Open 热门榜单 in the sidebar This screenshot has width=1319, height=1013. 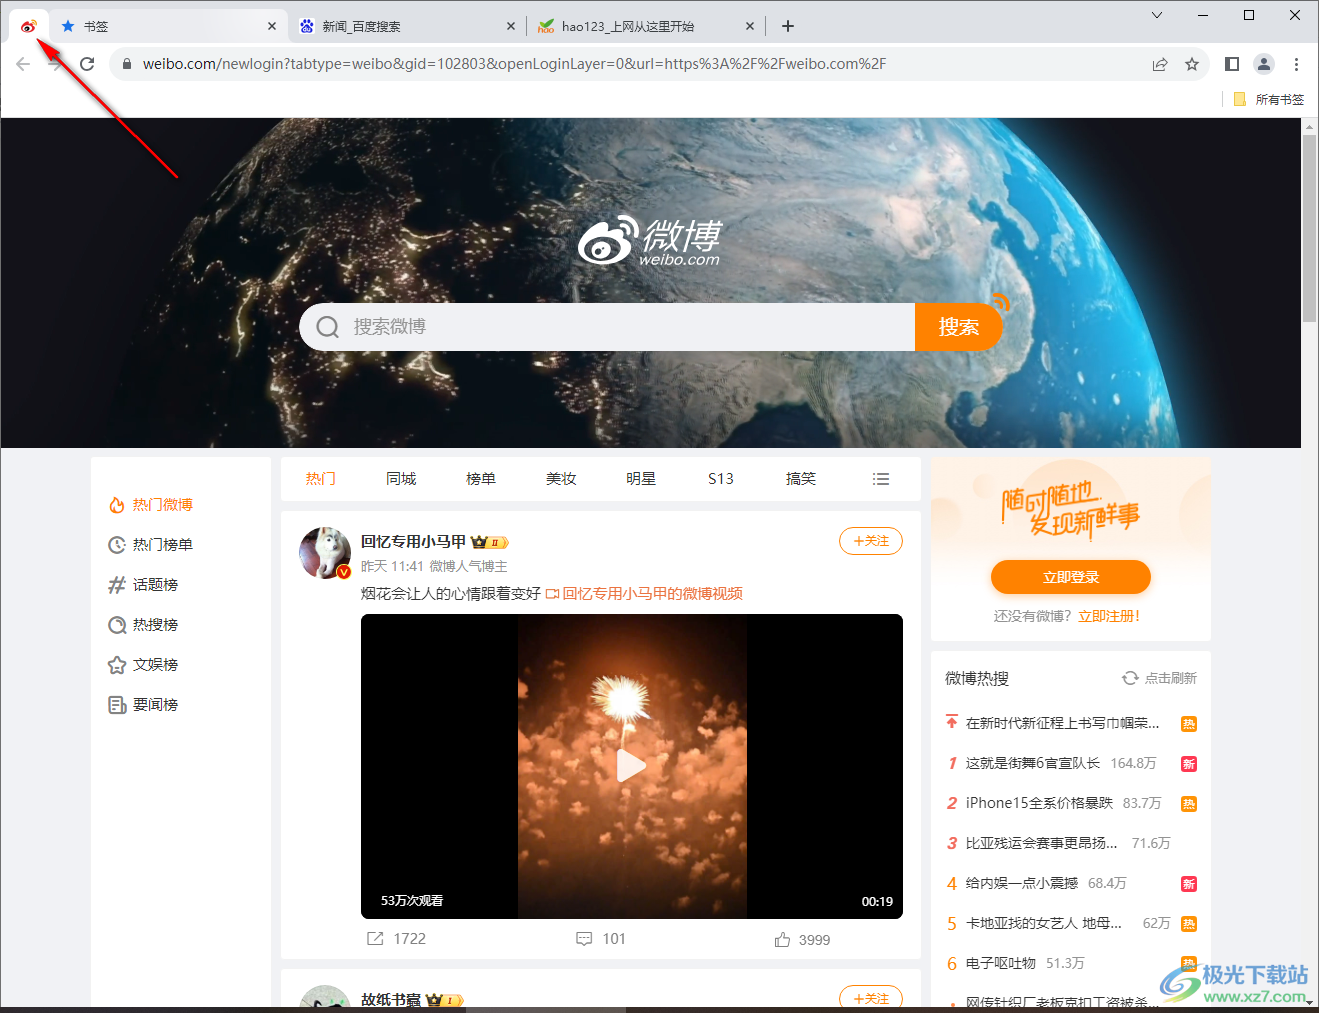click(151, 545)
